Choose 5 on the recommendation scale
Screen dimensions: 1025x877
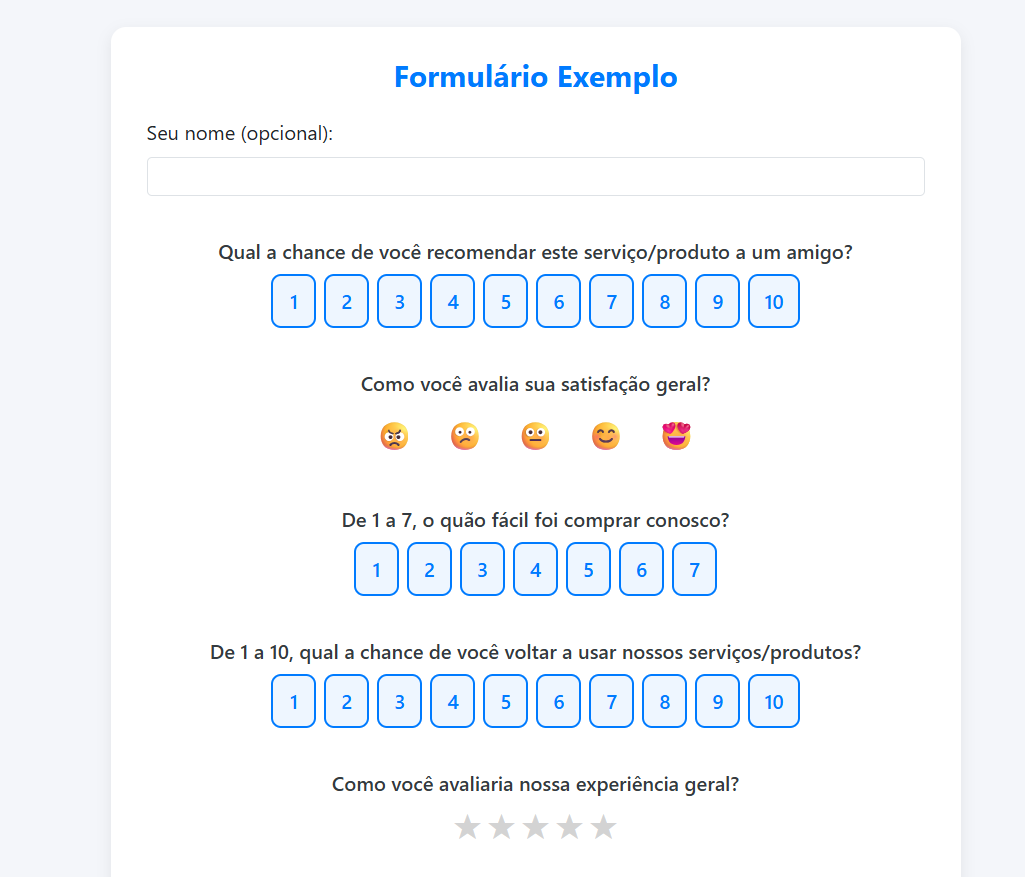click(x=505, y=301)
